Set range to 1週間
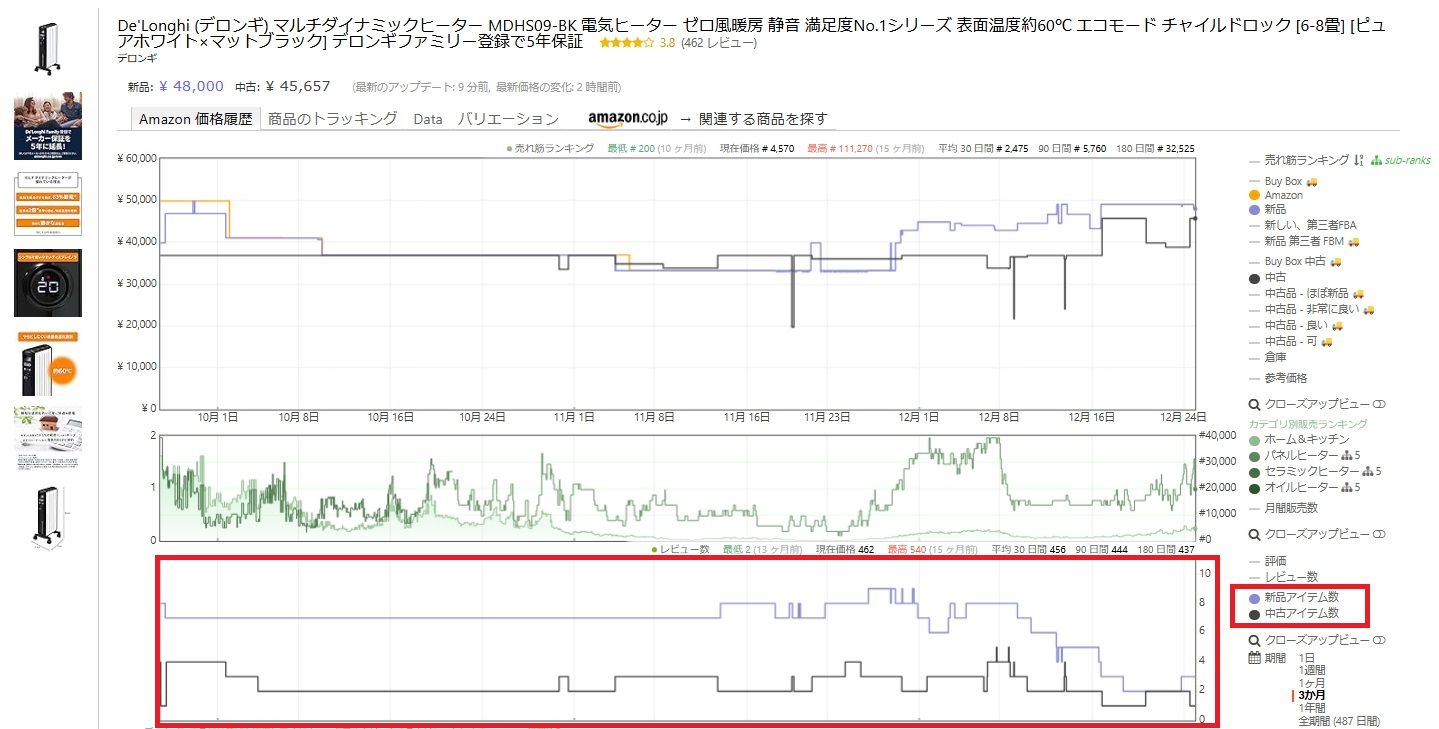The height and width of the screenshot is (729, 1439). tap(1313, 670)
